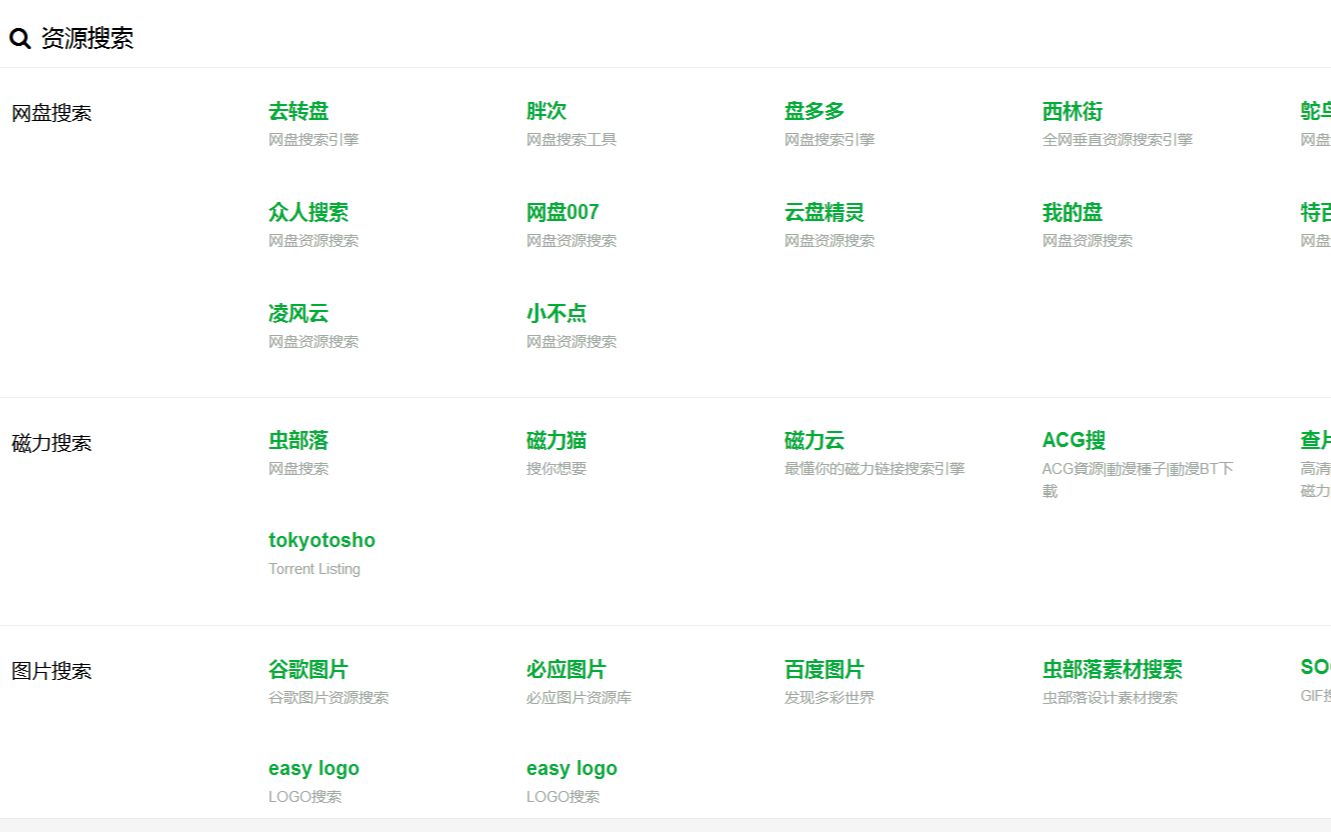Open the 去转盘 netdisk search link
Viewport: 1331px width, 832px height.
tap(298, 111)
